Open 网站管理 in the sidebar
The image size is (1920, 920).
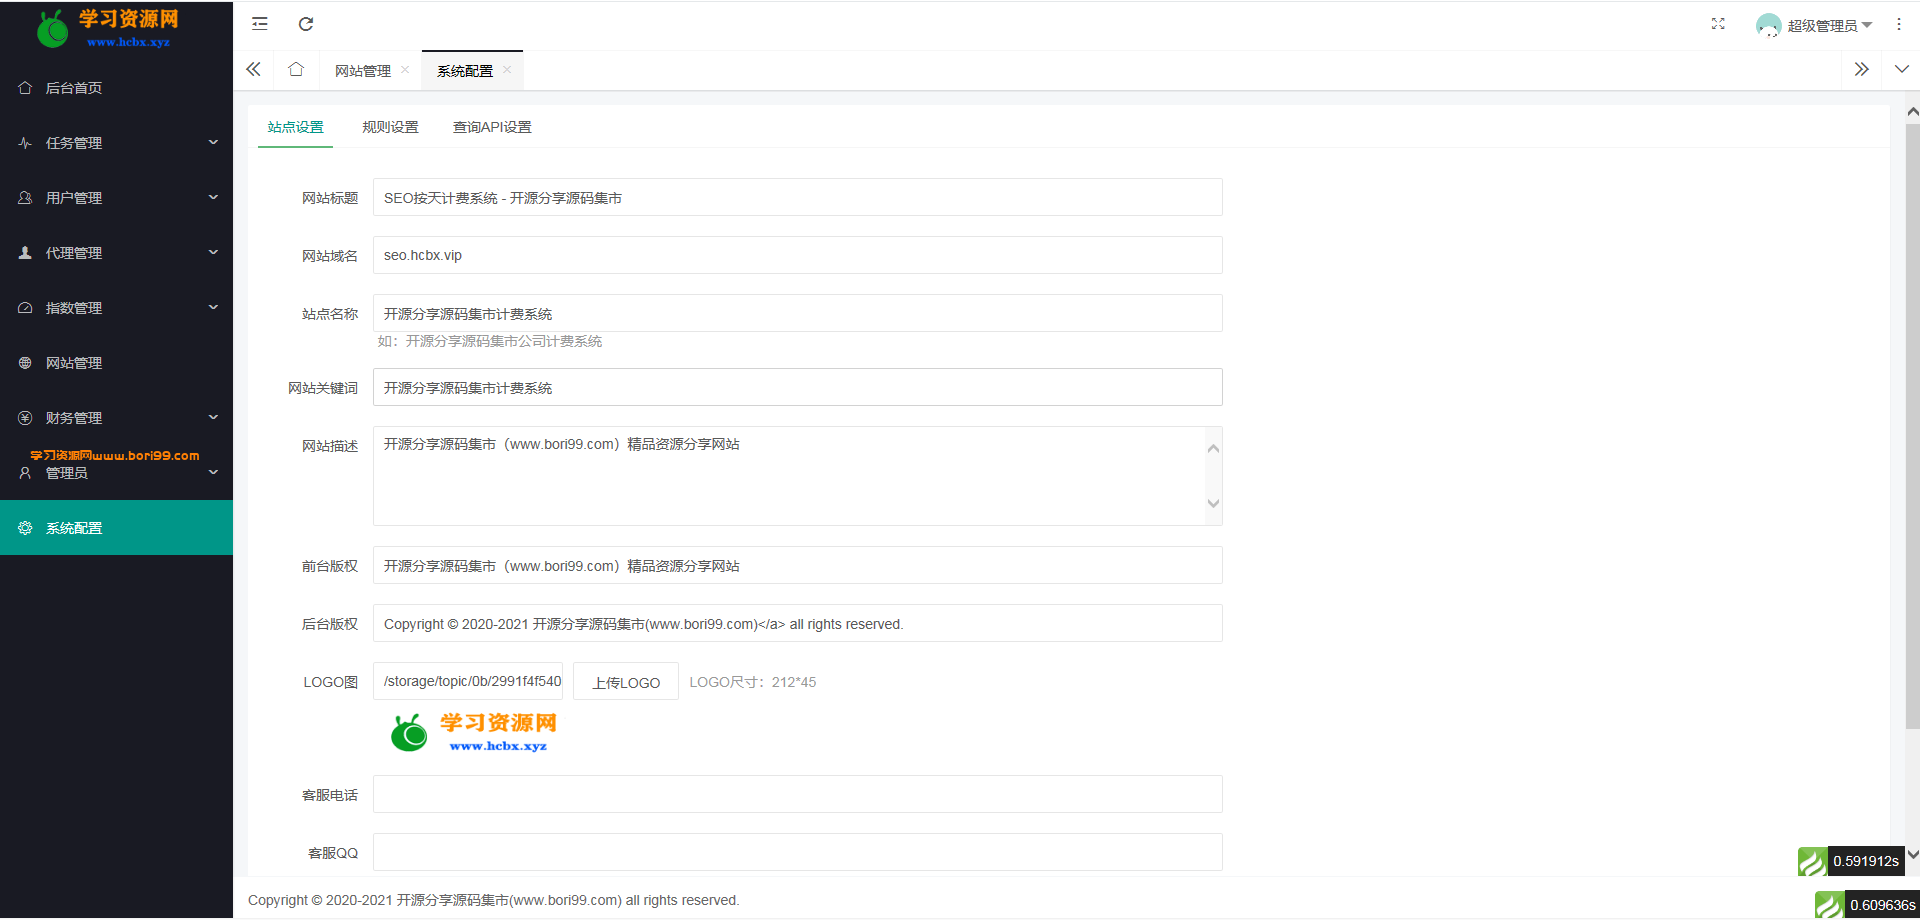point(116,363)
